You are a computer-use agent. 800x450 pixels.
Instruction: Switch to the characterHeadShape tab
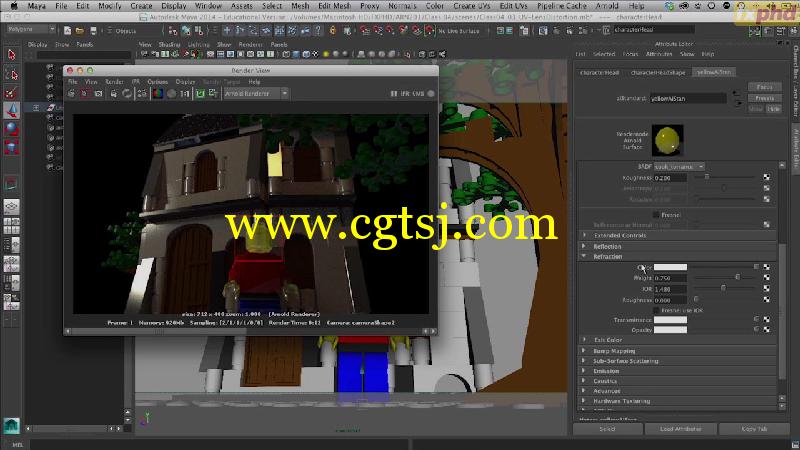click(x=658, y=72)
